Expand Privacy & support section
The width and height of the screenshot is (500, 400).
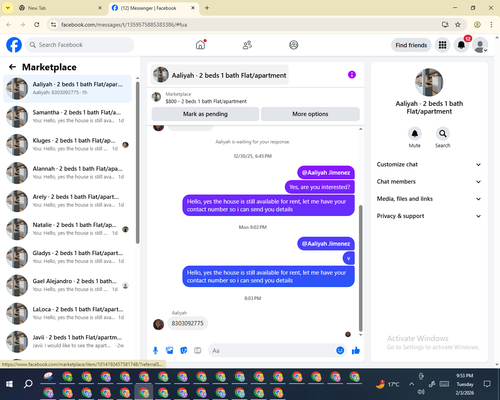(x=429, y=216)
